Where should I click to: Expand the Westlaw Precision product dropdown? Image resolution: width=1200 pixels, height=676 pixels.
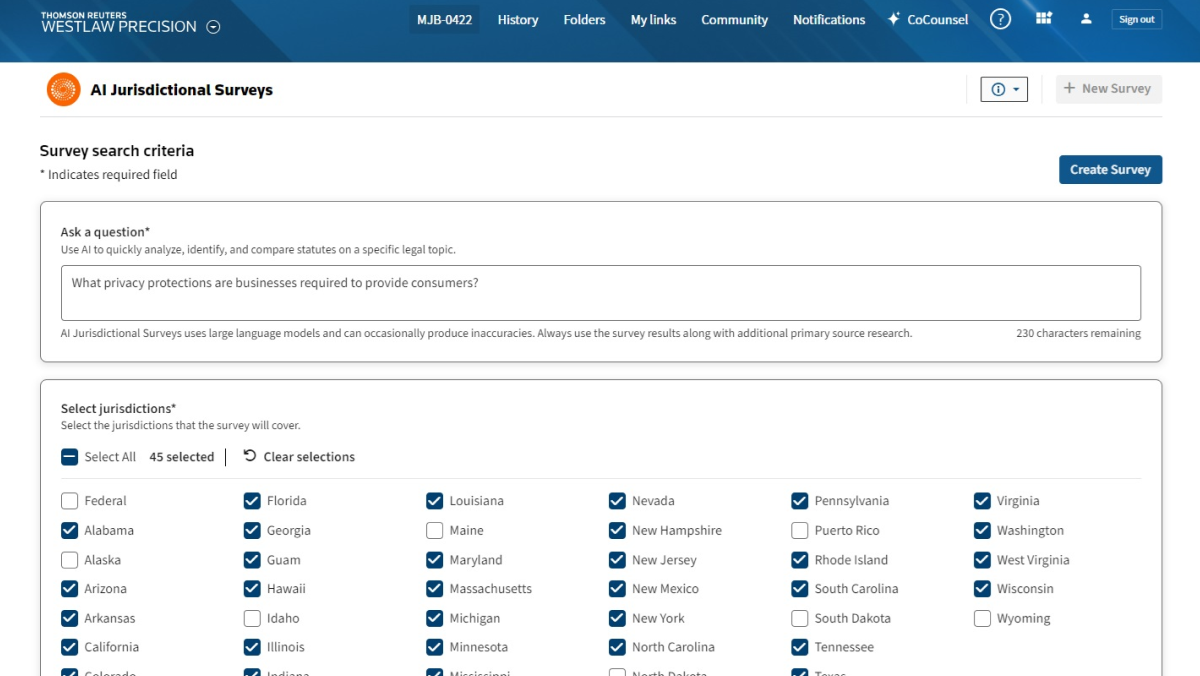213,27
